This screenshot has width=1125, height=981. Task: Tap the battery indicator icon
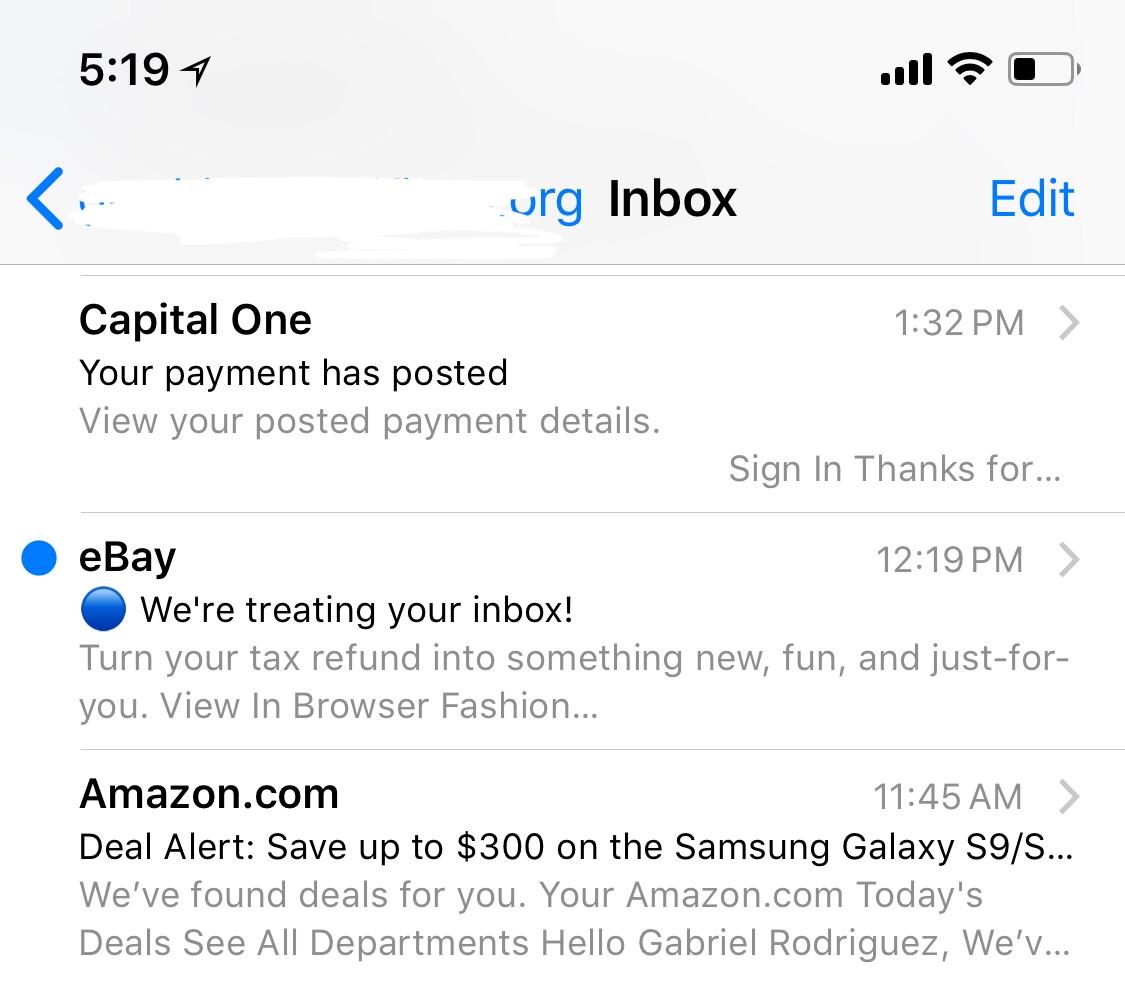coord(1043,68)
